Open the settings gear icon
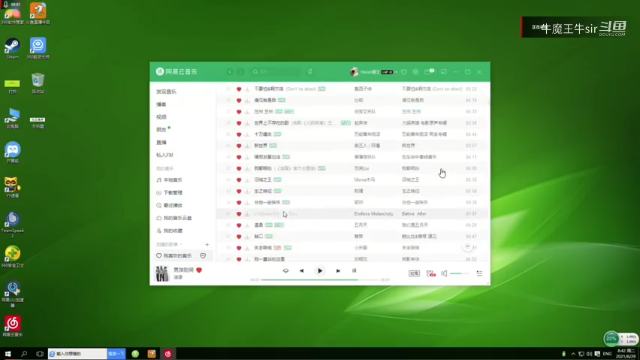The height and width of the screenshot is (360, 640). tap(416, 72)
